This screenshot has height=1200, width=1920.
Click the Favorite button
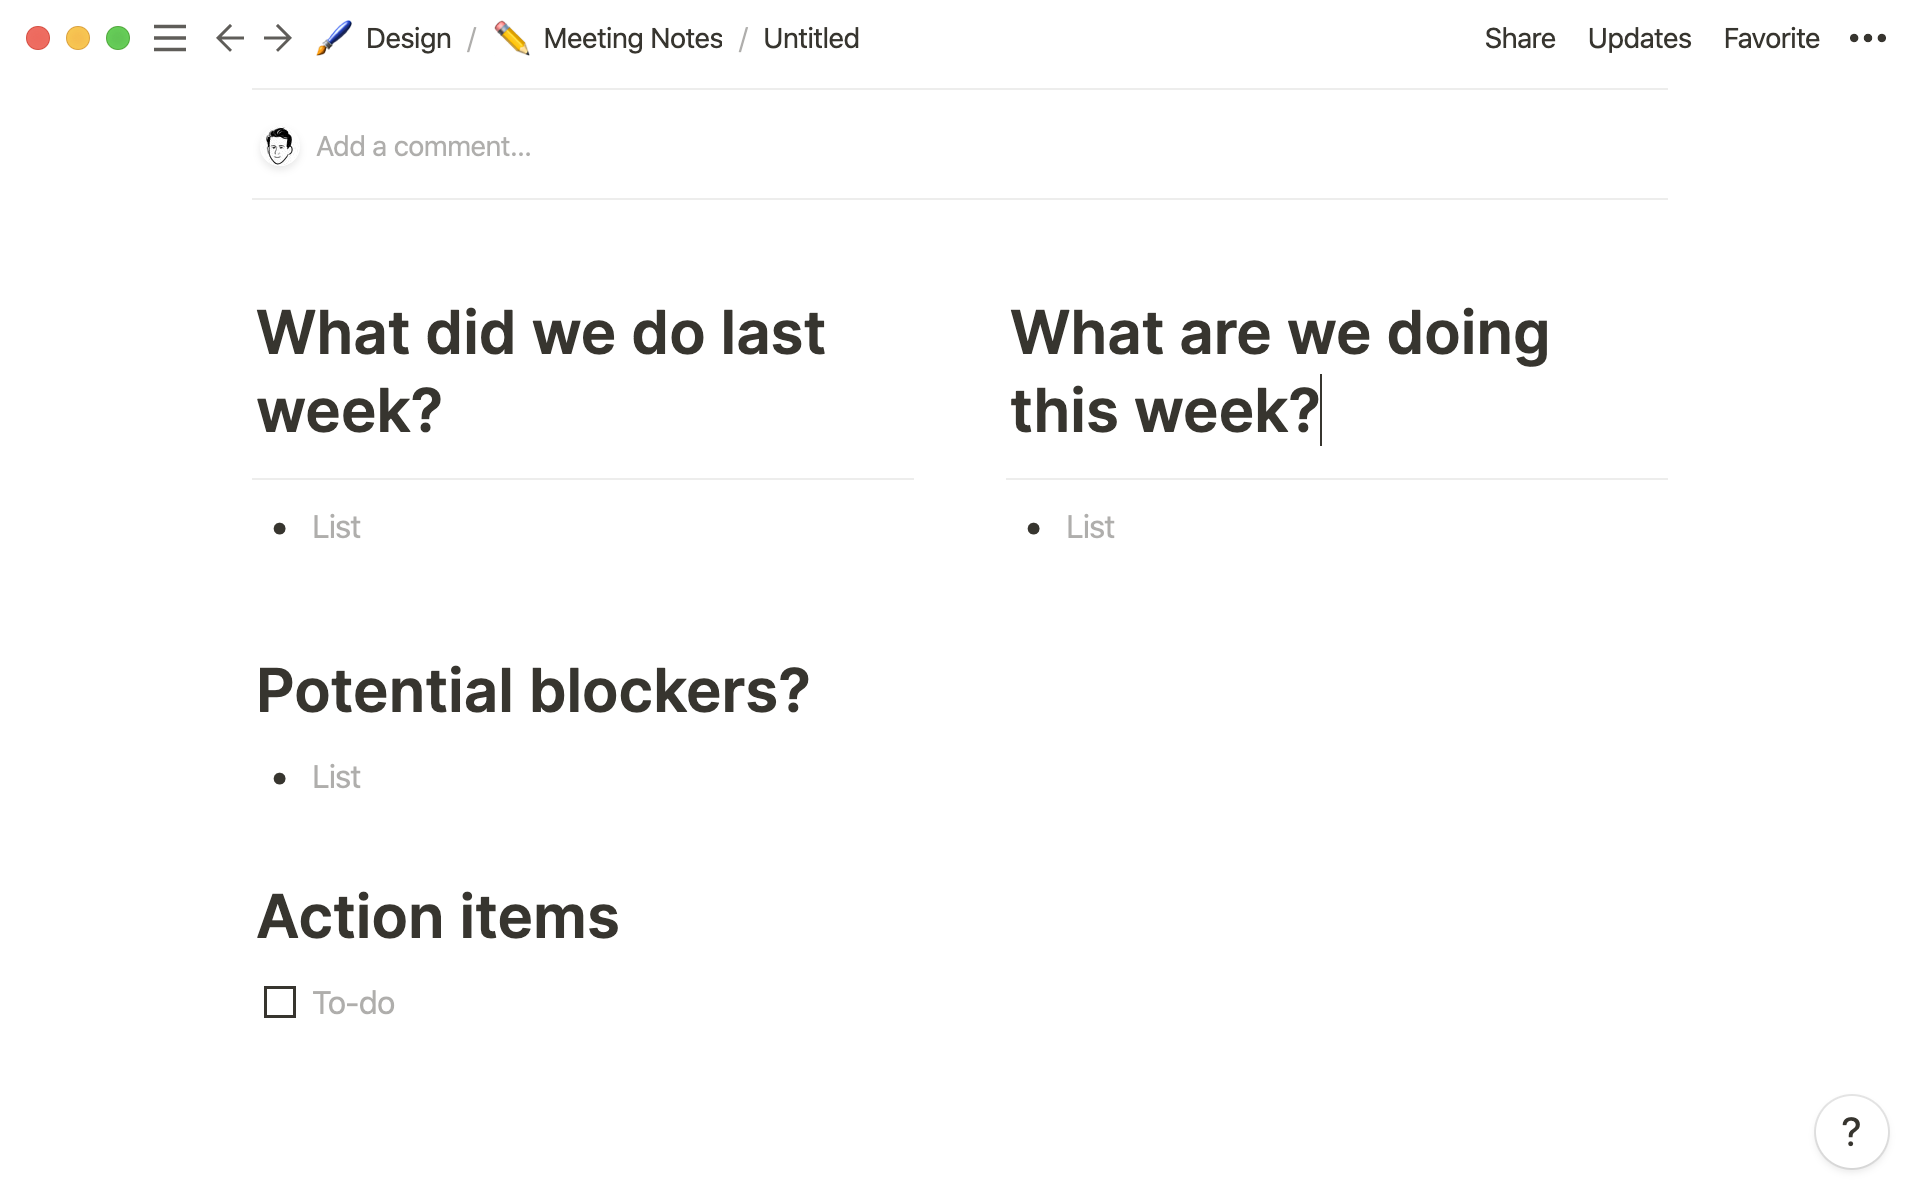(x=1771, y=39)
